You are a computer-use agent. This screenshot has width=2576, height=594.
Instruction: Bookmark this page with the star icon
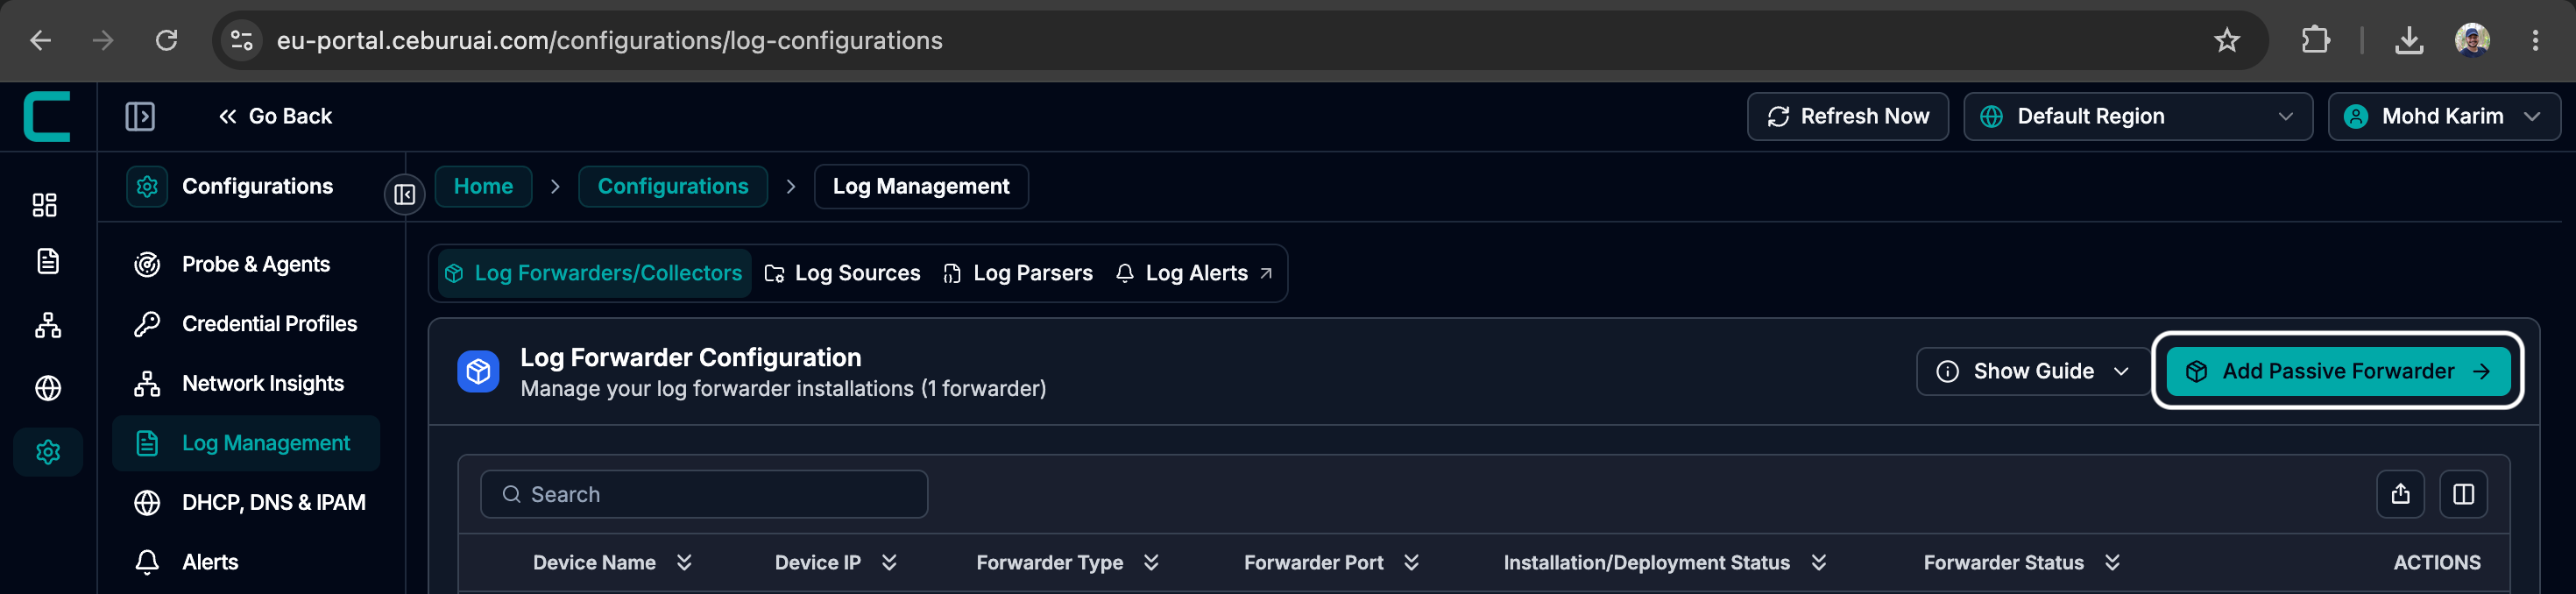point(2227,40)
